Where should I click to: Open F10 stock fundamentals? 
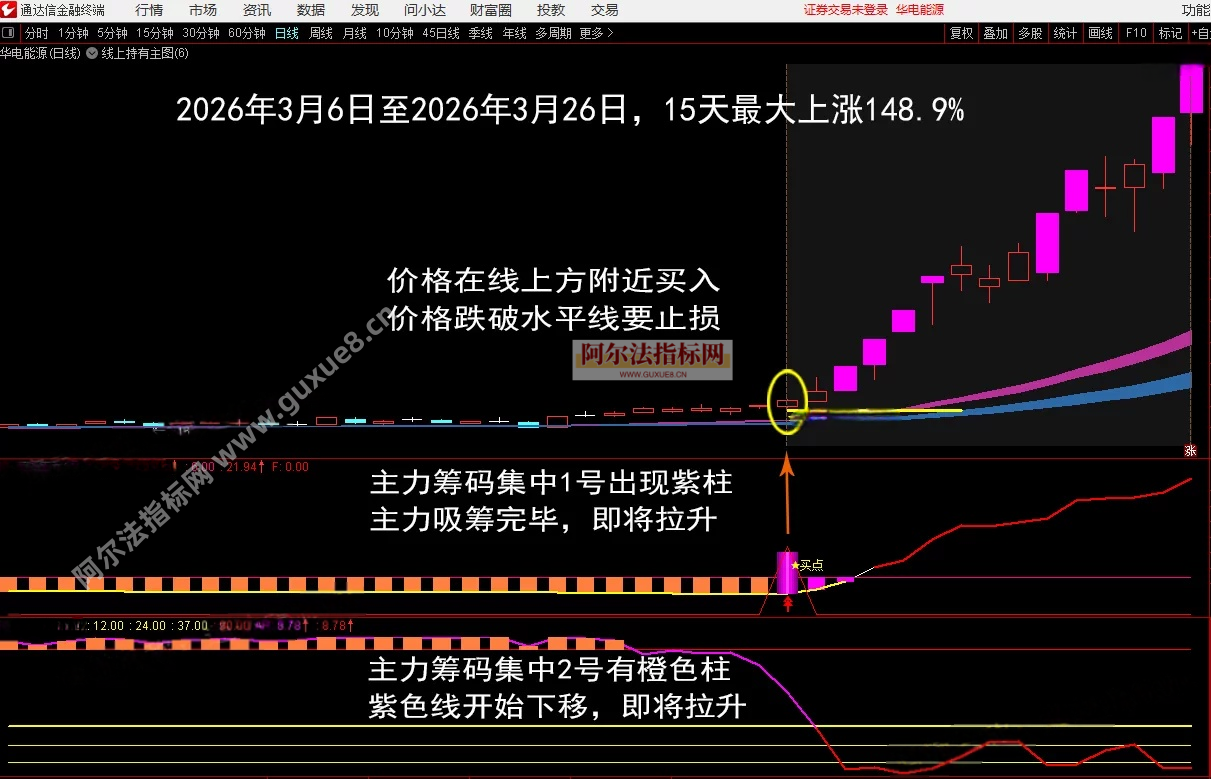1134,32
